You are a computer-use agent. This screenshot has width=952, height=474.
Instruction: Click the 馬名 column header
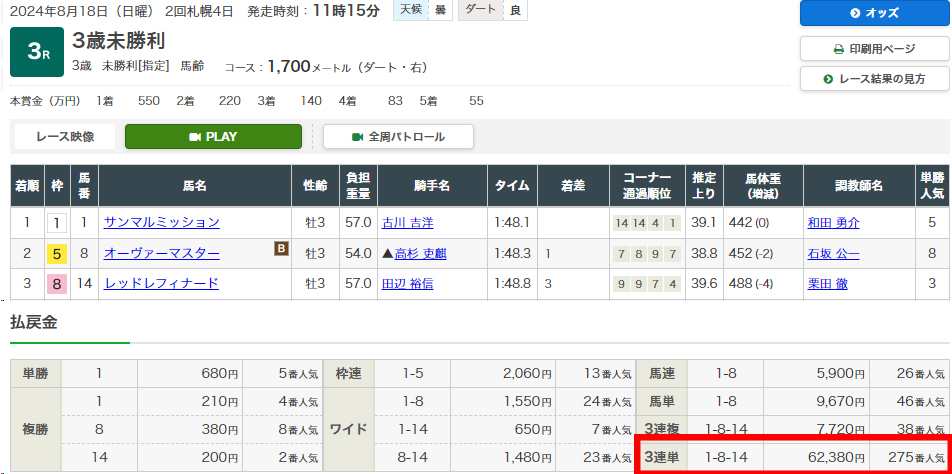click(194, 186)
